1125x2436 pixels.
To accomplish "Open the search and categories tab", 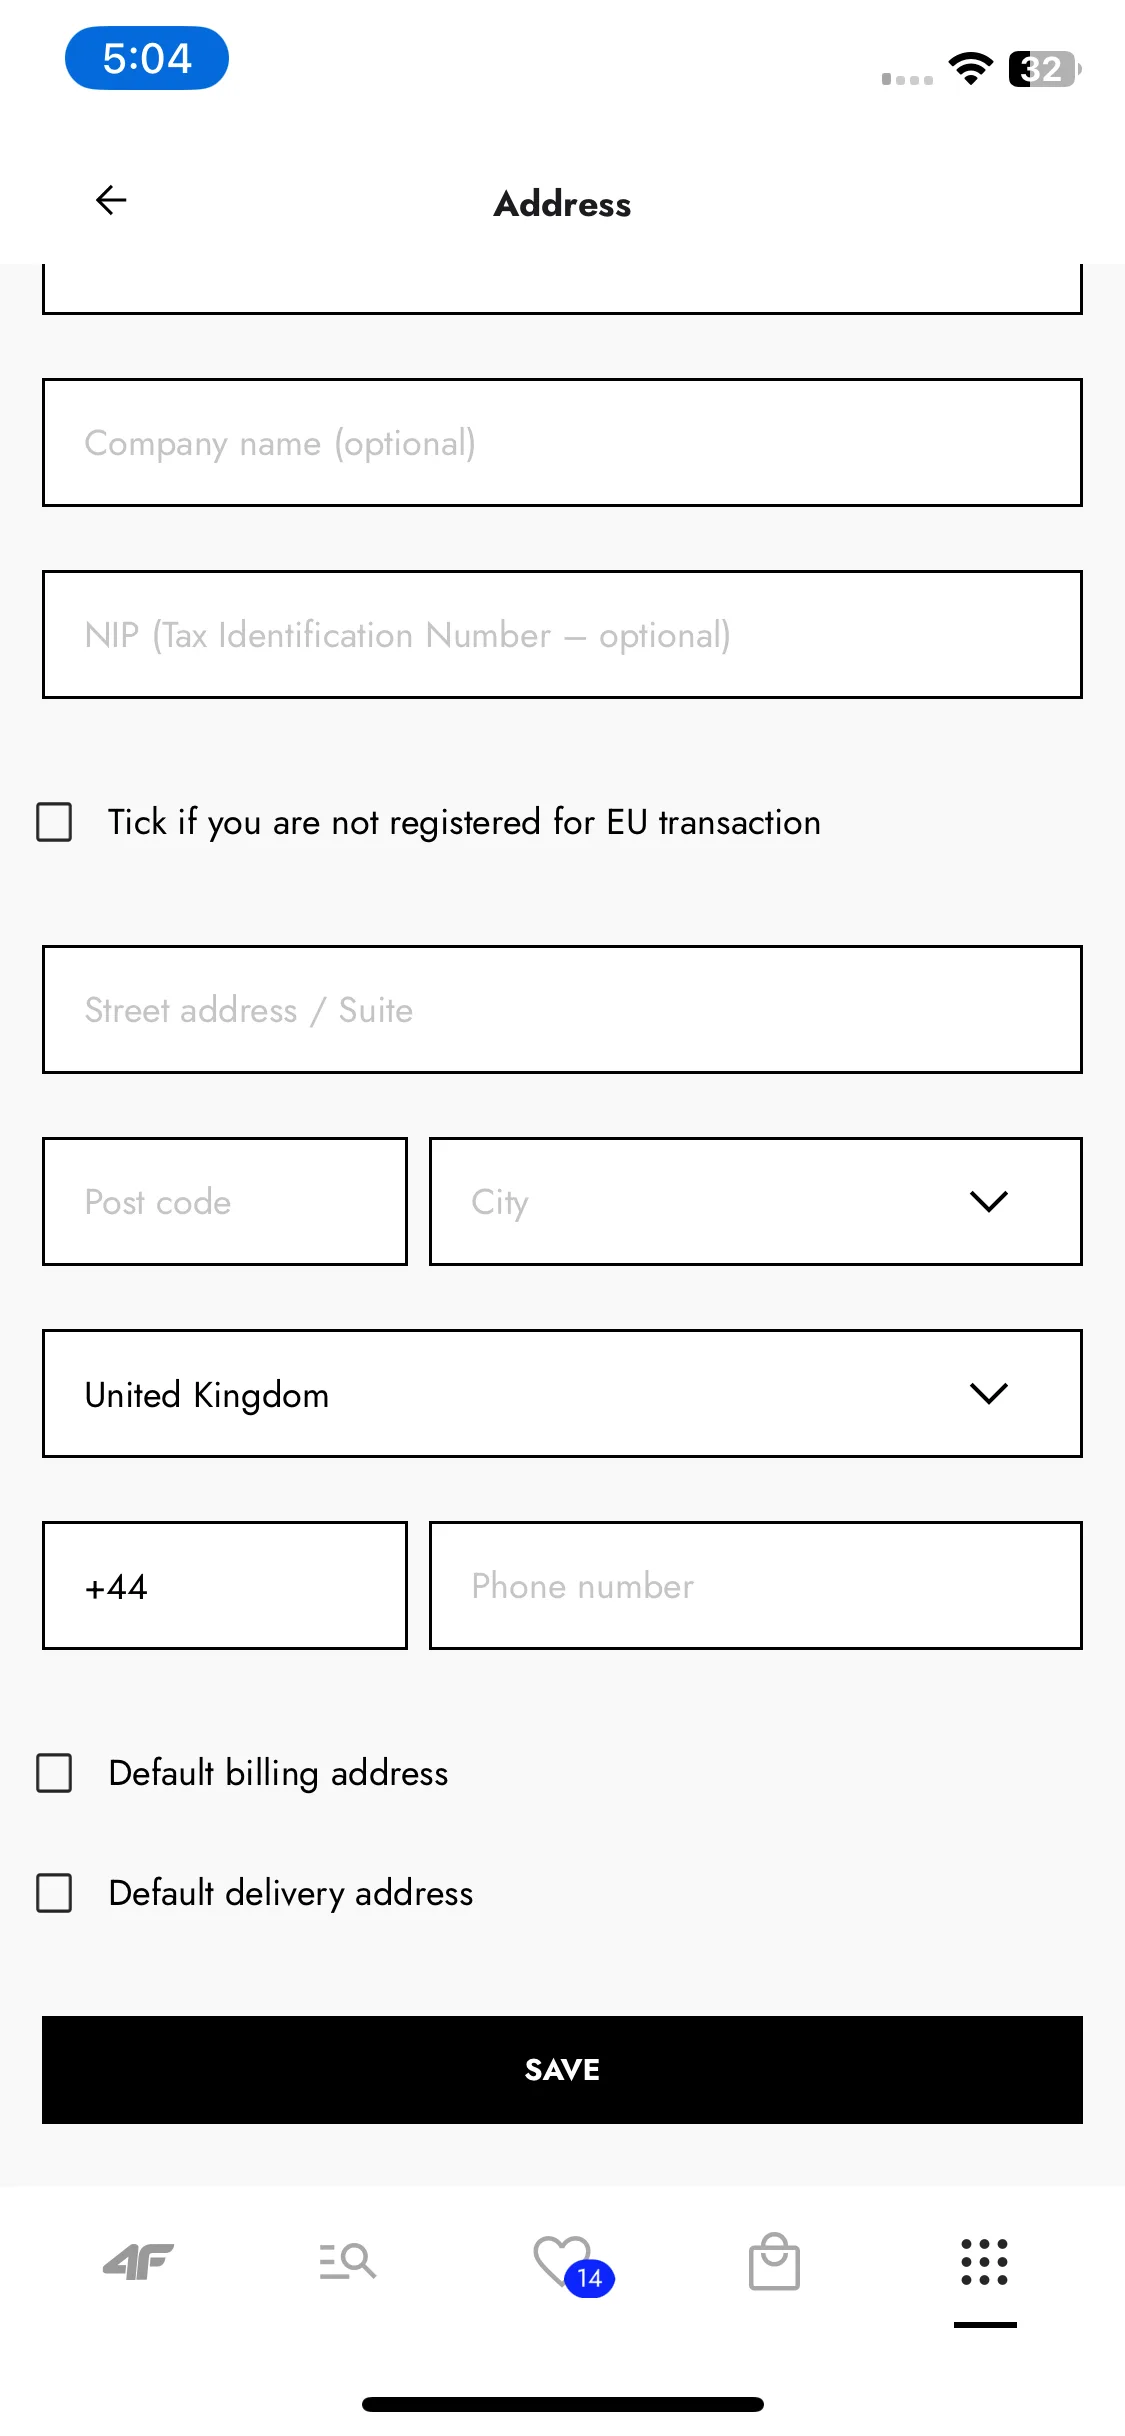I will pyautogui.click(x=348, y=2261).
